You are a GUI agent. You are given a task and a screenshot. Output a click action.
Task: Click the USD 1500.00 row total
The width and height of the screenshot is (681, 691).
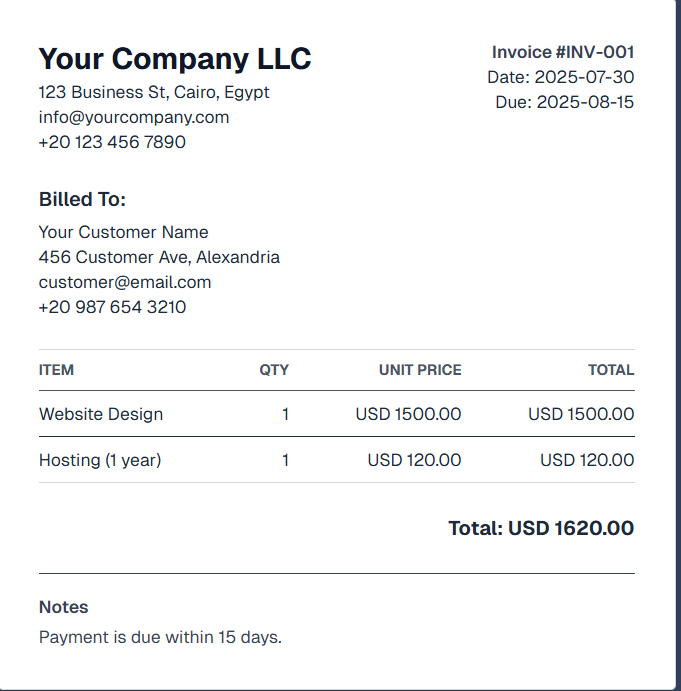pos(581,414)
